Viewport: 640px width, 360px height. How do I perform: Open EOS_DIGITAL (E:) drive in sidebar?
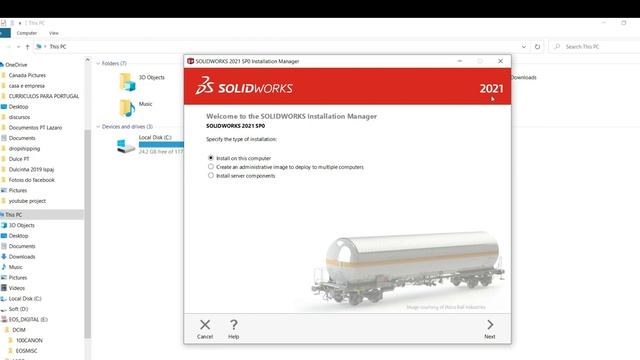28,320
